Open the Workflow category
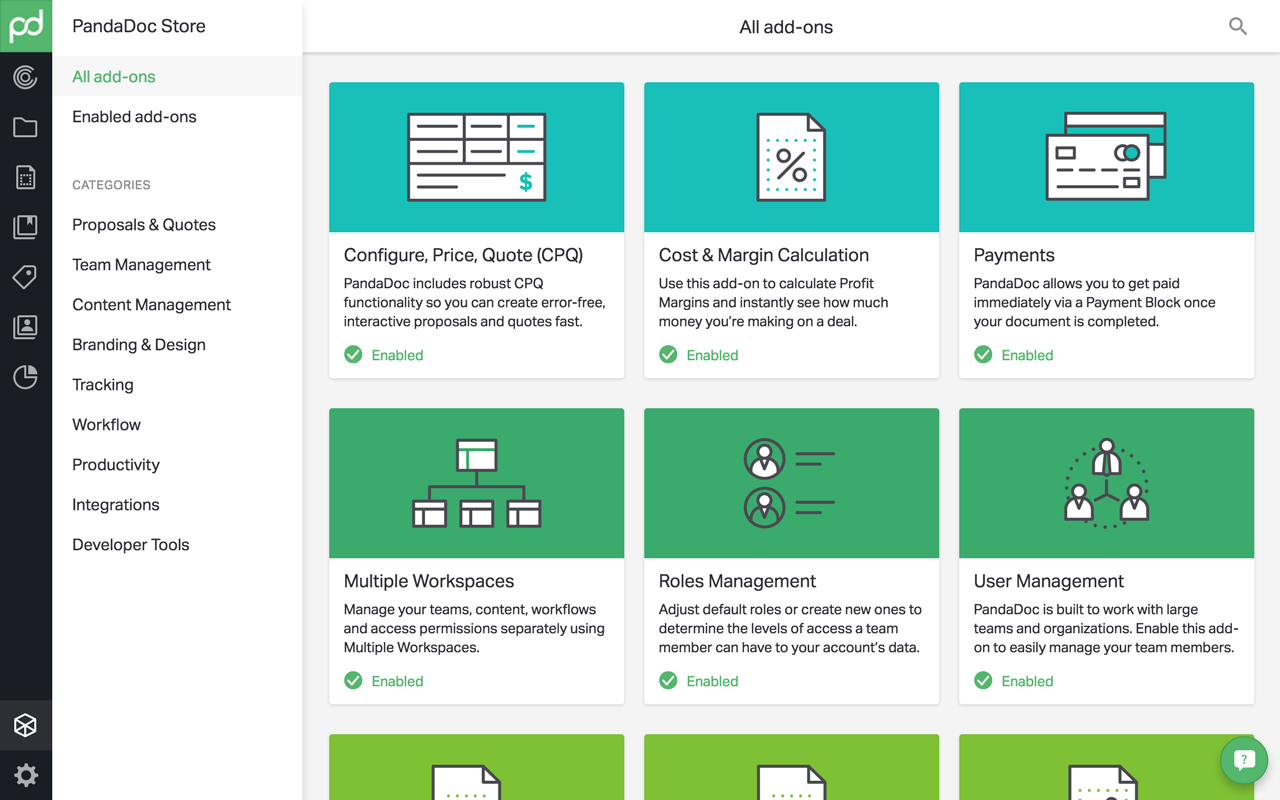Screen dimensions: 1280x800 [106, 425]
